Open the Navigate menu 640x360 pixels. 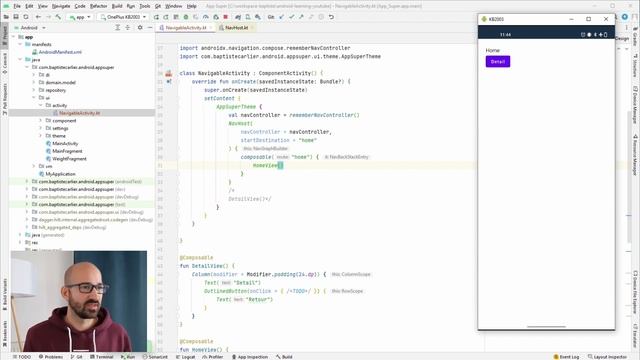(x=61, y=6)
